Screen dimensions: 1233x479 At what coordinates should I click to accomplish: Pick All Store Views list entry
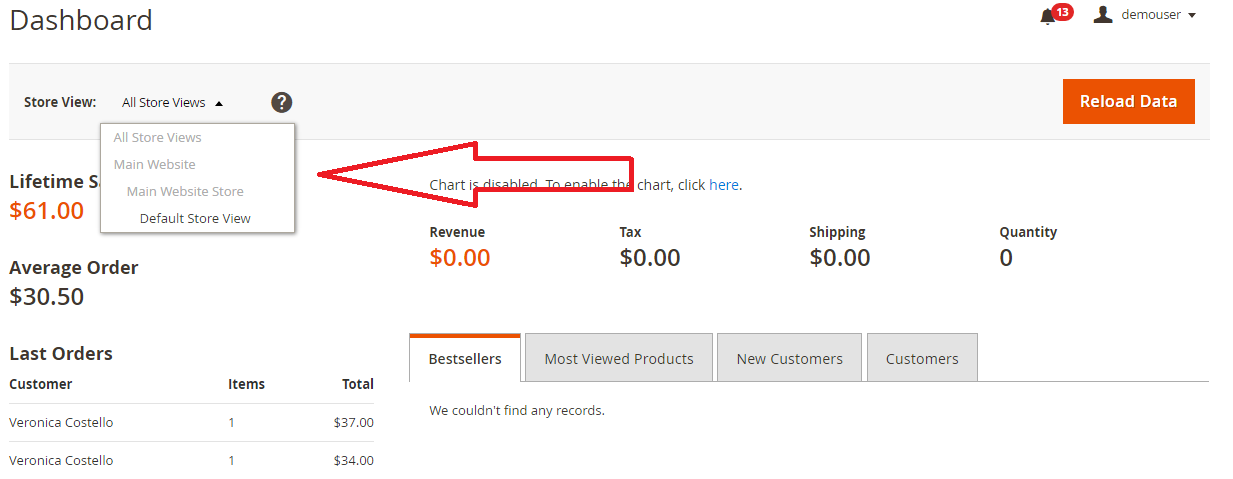[158, 137]
